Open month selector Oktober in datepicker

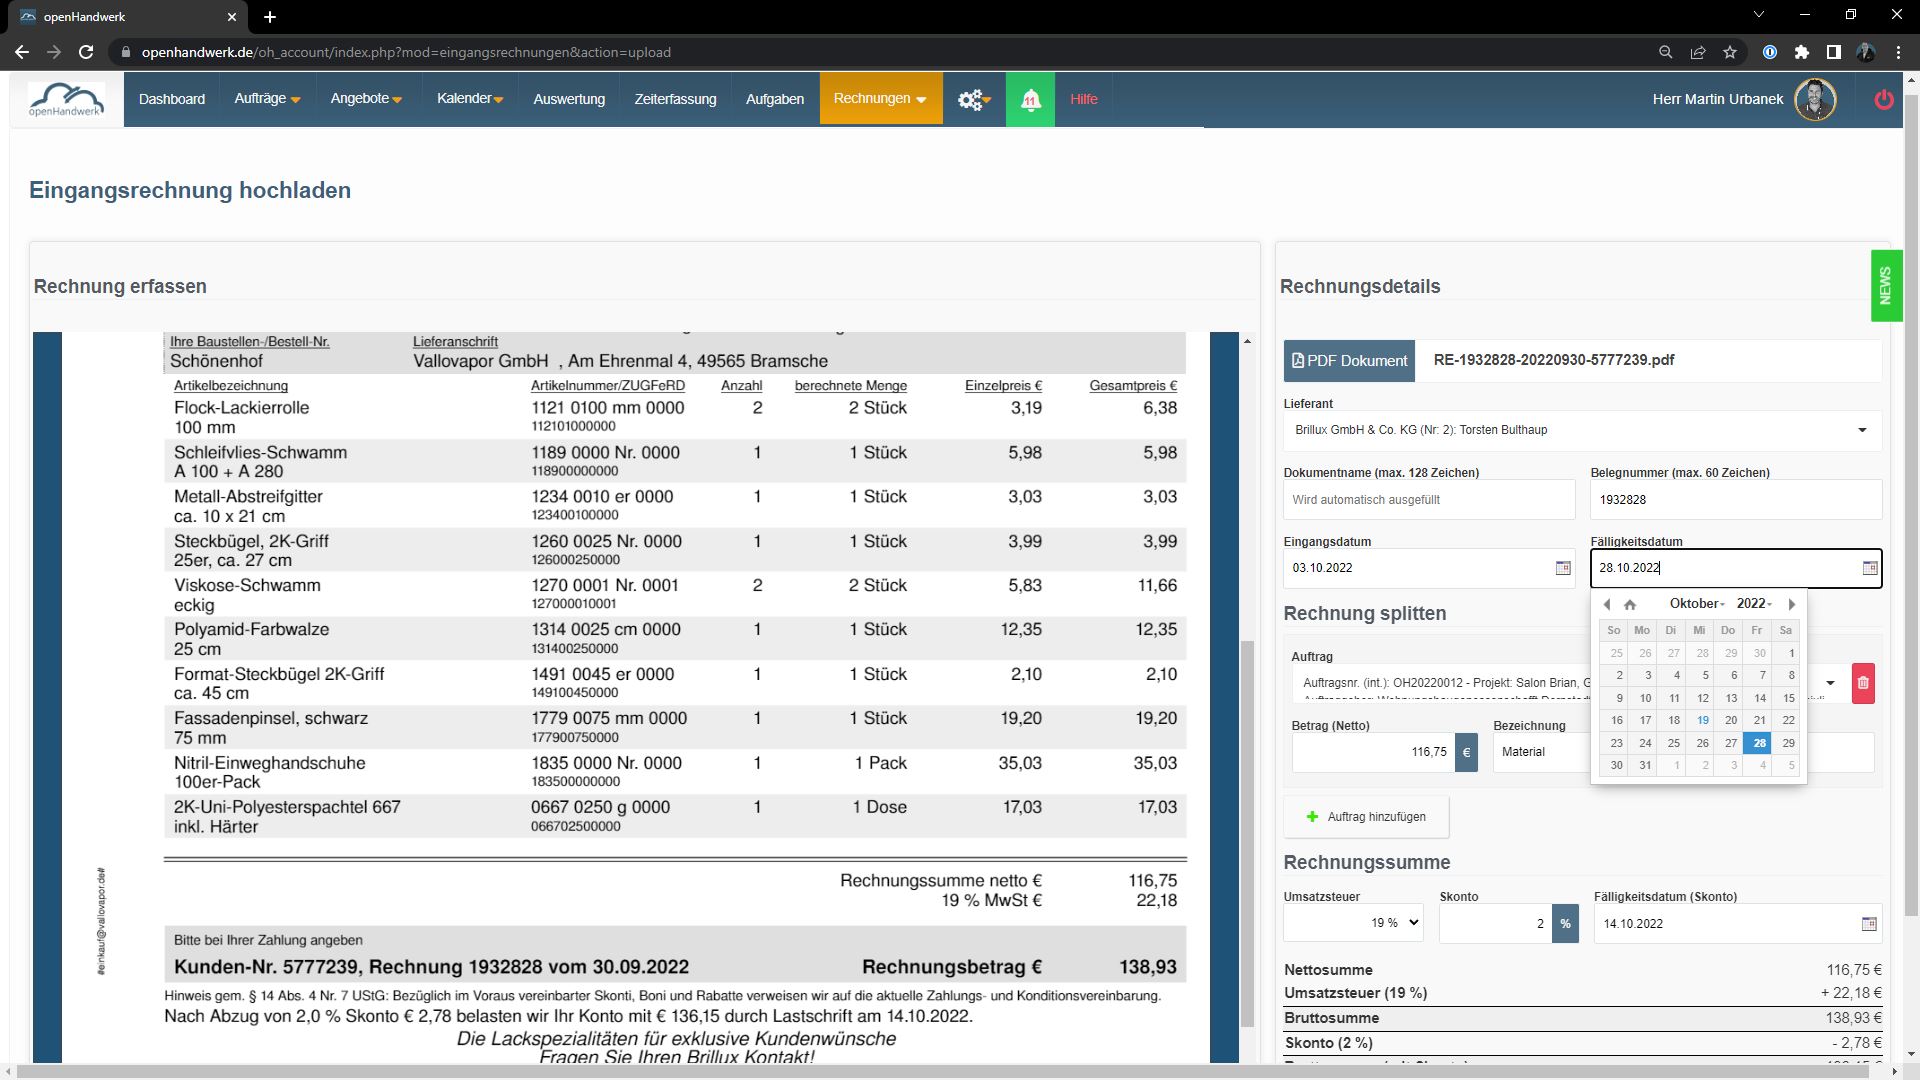(x=1696, y=604)
